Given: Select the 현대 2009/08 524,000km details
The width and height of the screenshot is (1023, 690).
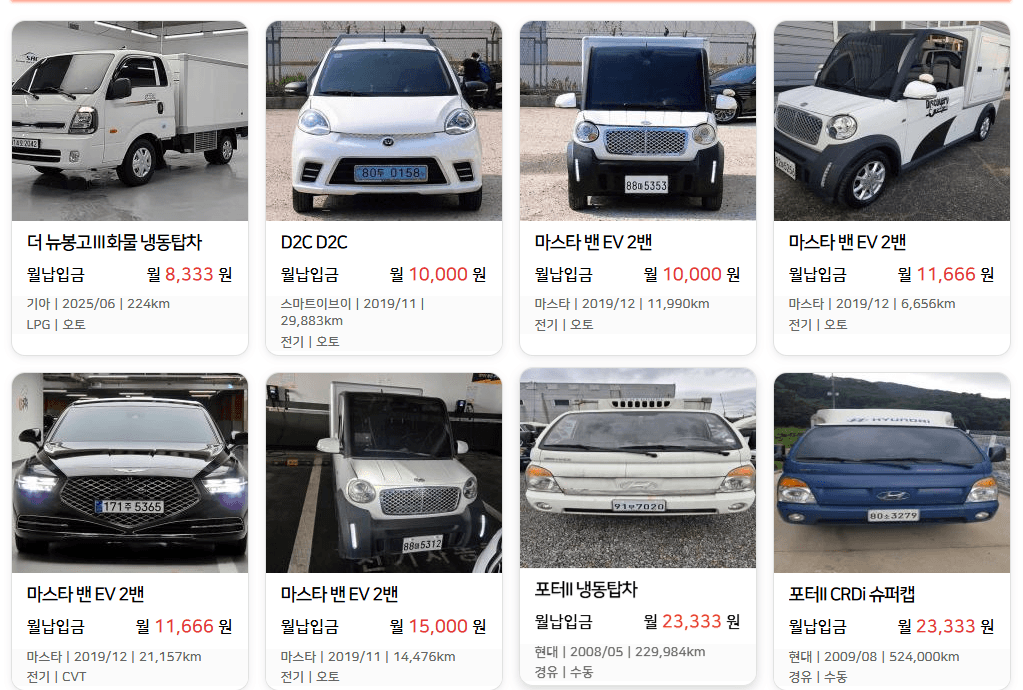Looking at the screenshot, I should click(874, 666).
